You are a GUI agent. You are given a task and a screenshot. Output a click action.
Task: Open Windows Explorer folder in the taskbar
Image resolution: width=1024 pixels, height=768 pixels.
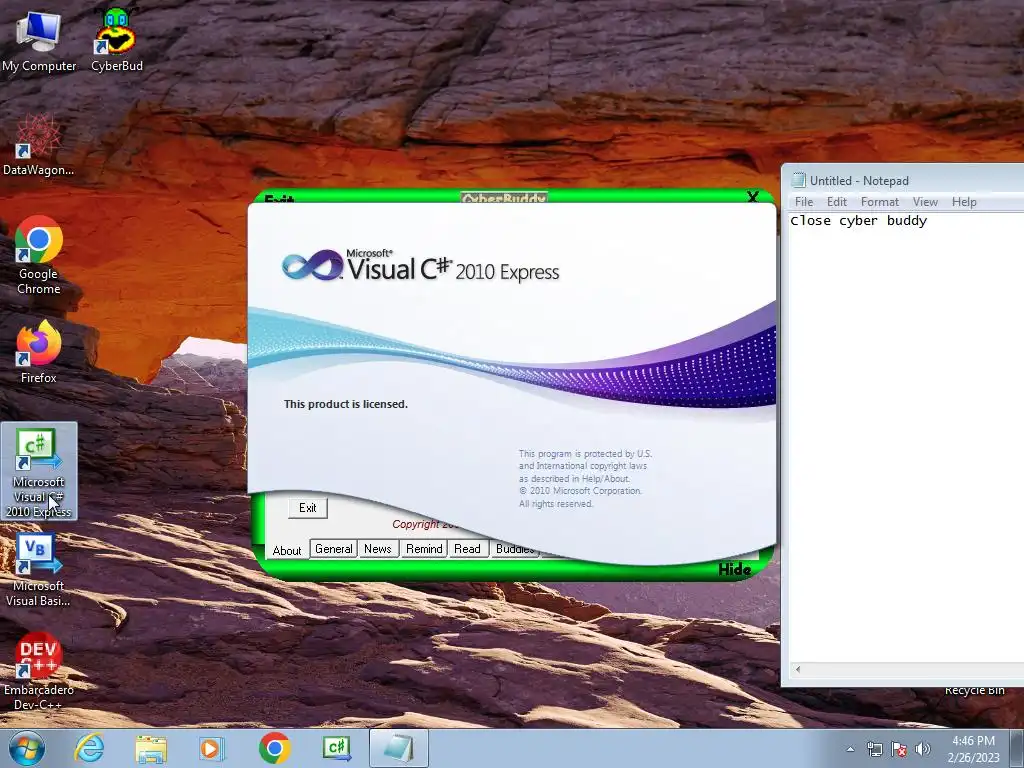tap(151, 748)
